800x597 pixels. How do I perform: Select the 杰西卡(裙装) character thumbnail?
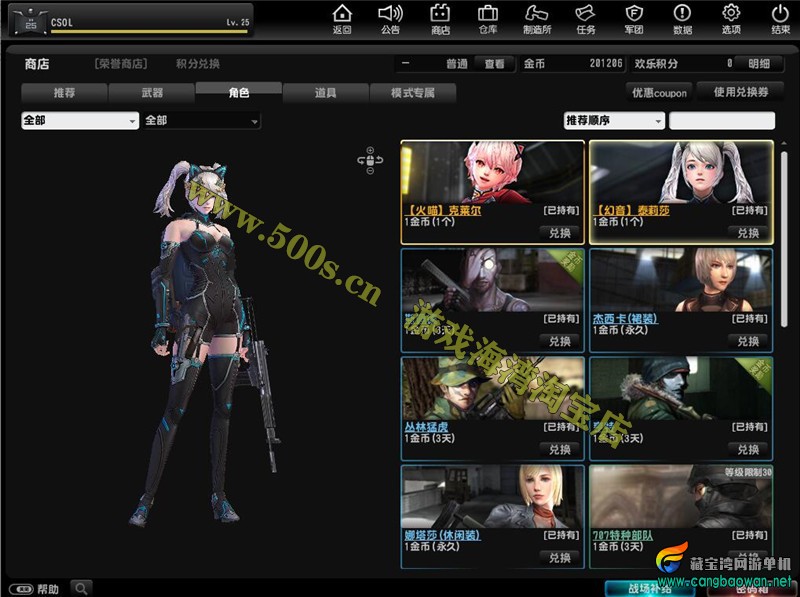(680, 284)
